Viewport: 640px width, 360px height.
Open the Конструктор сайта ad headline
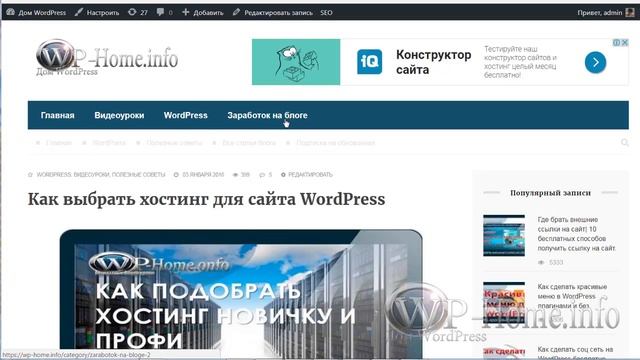[x=433, y=62]
